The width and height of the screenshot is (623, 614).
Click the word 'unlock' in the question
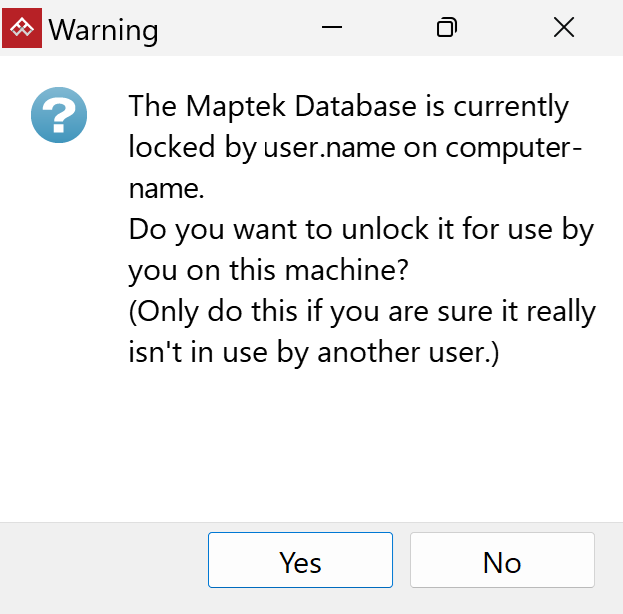(385, 229)
